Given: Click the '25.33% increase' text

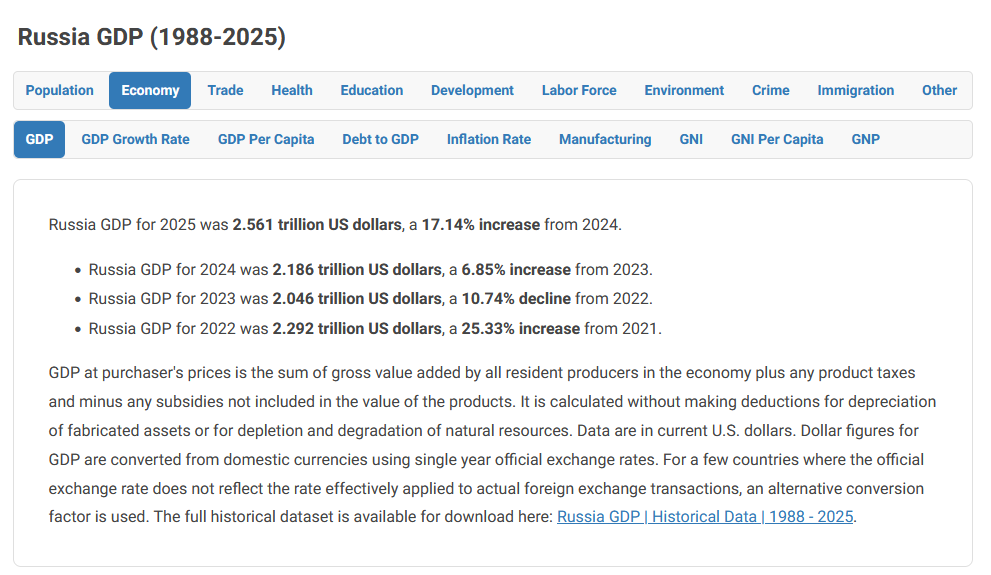Looking at the screenshot, I should [x=520, y=329].
